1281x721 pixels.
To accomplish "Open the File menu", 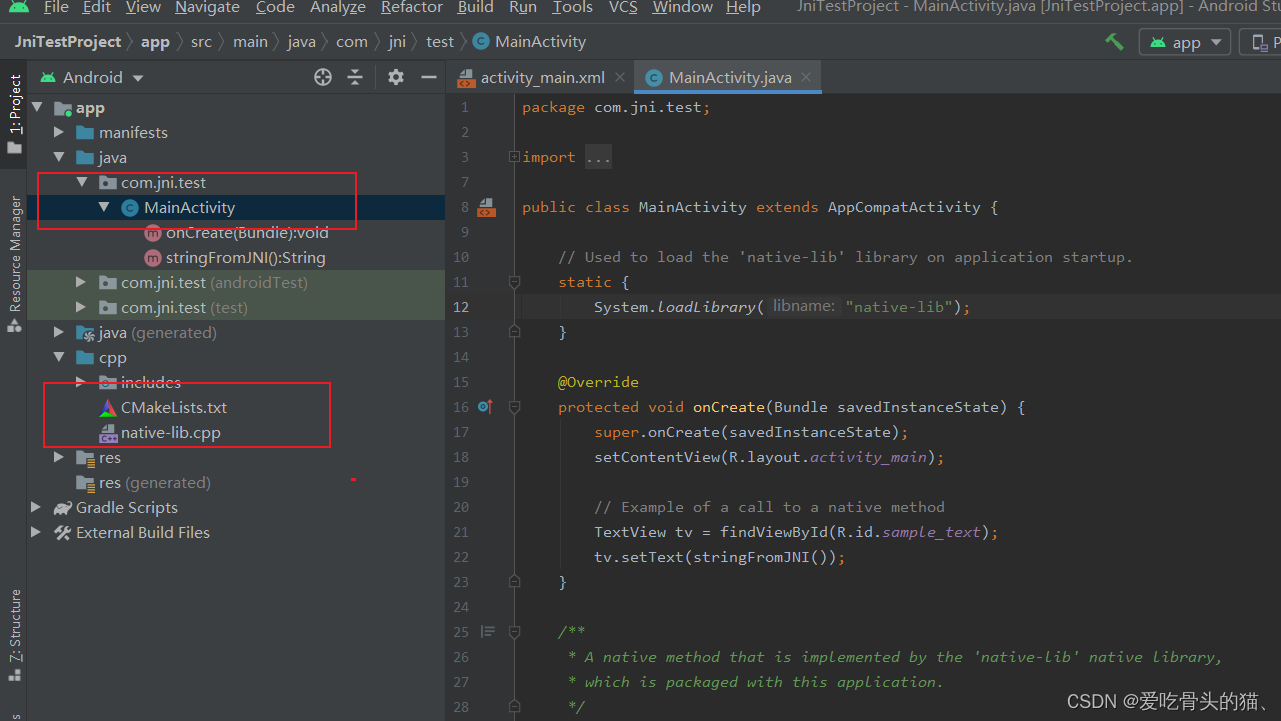I will pos(56,7).
